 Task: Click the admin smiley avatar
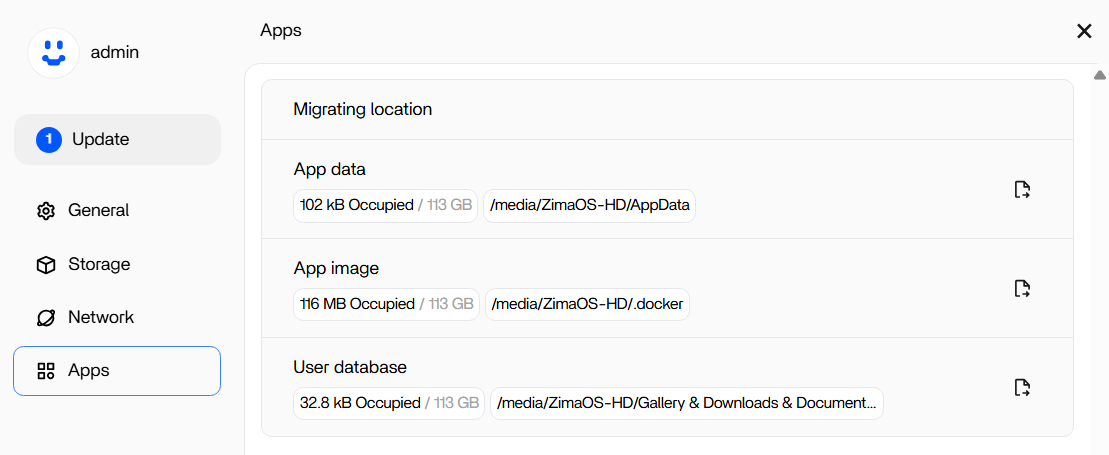[53, 52]
